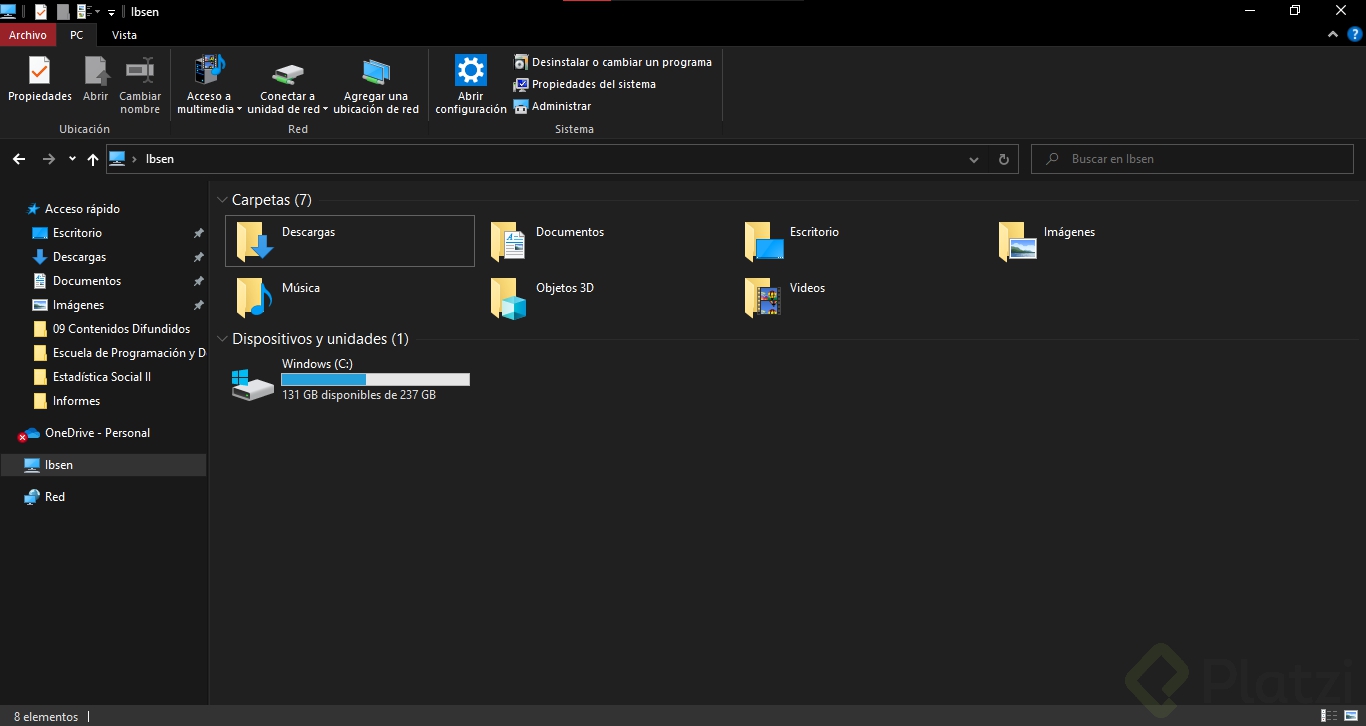Switch to large icons view in status bar
1366x726 pixels.
[x=1349, y=716]
